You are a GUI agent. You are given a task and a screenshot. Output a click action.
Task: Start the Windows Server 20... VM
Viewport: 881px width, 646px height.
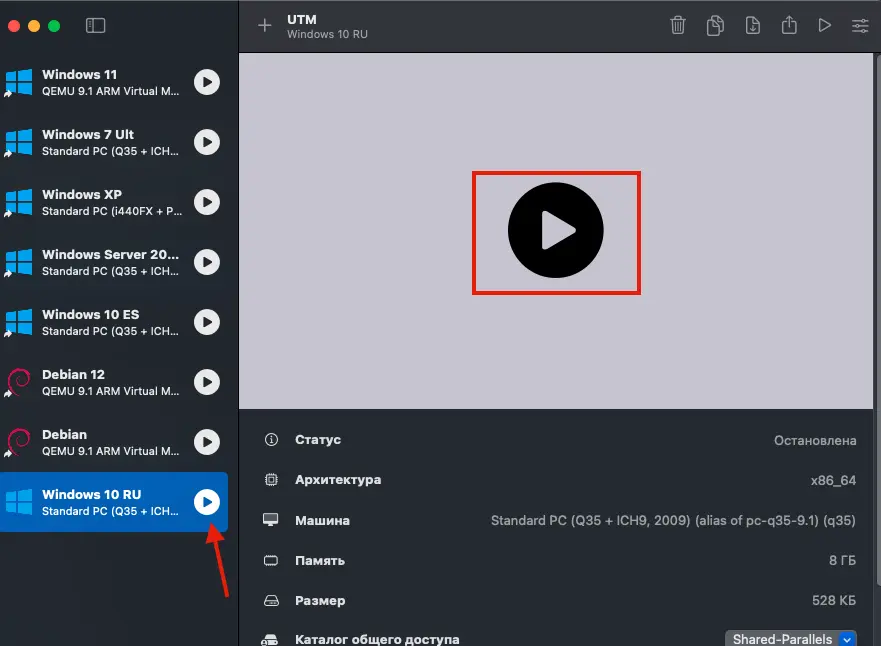point(207,262)
